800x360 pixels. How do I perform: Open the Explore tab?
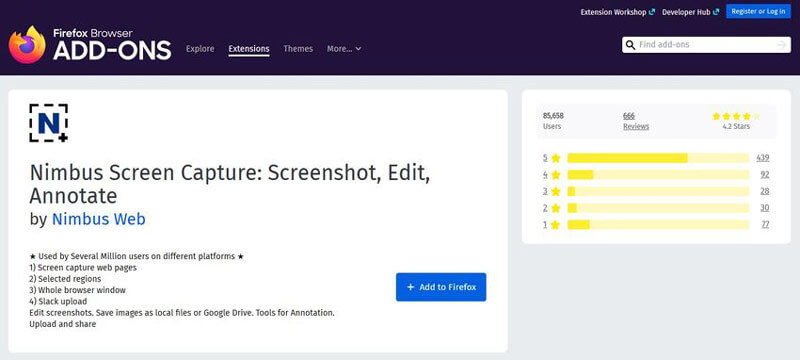pyautogui.click(x=200, y=49)
